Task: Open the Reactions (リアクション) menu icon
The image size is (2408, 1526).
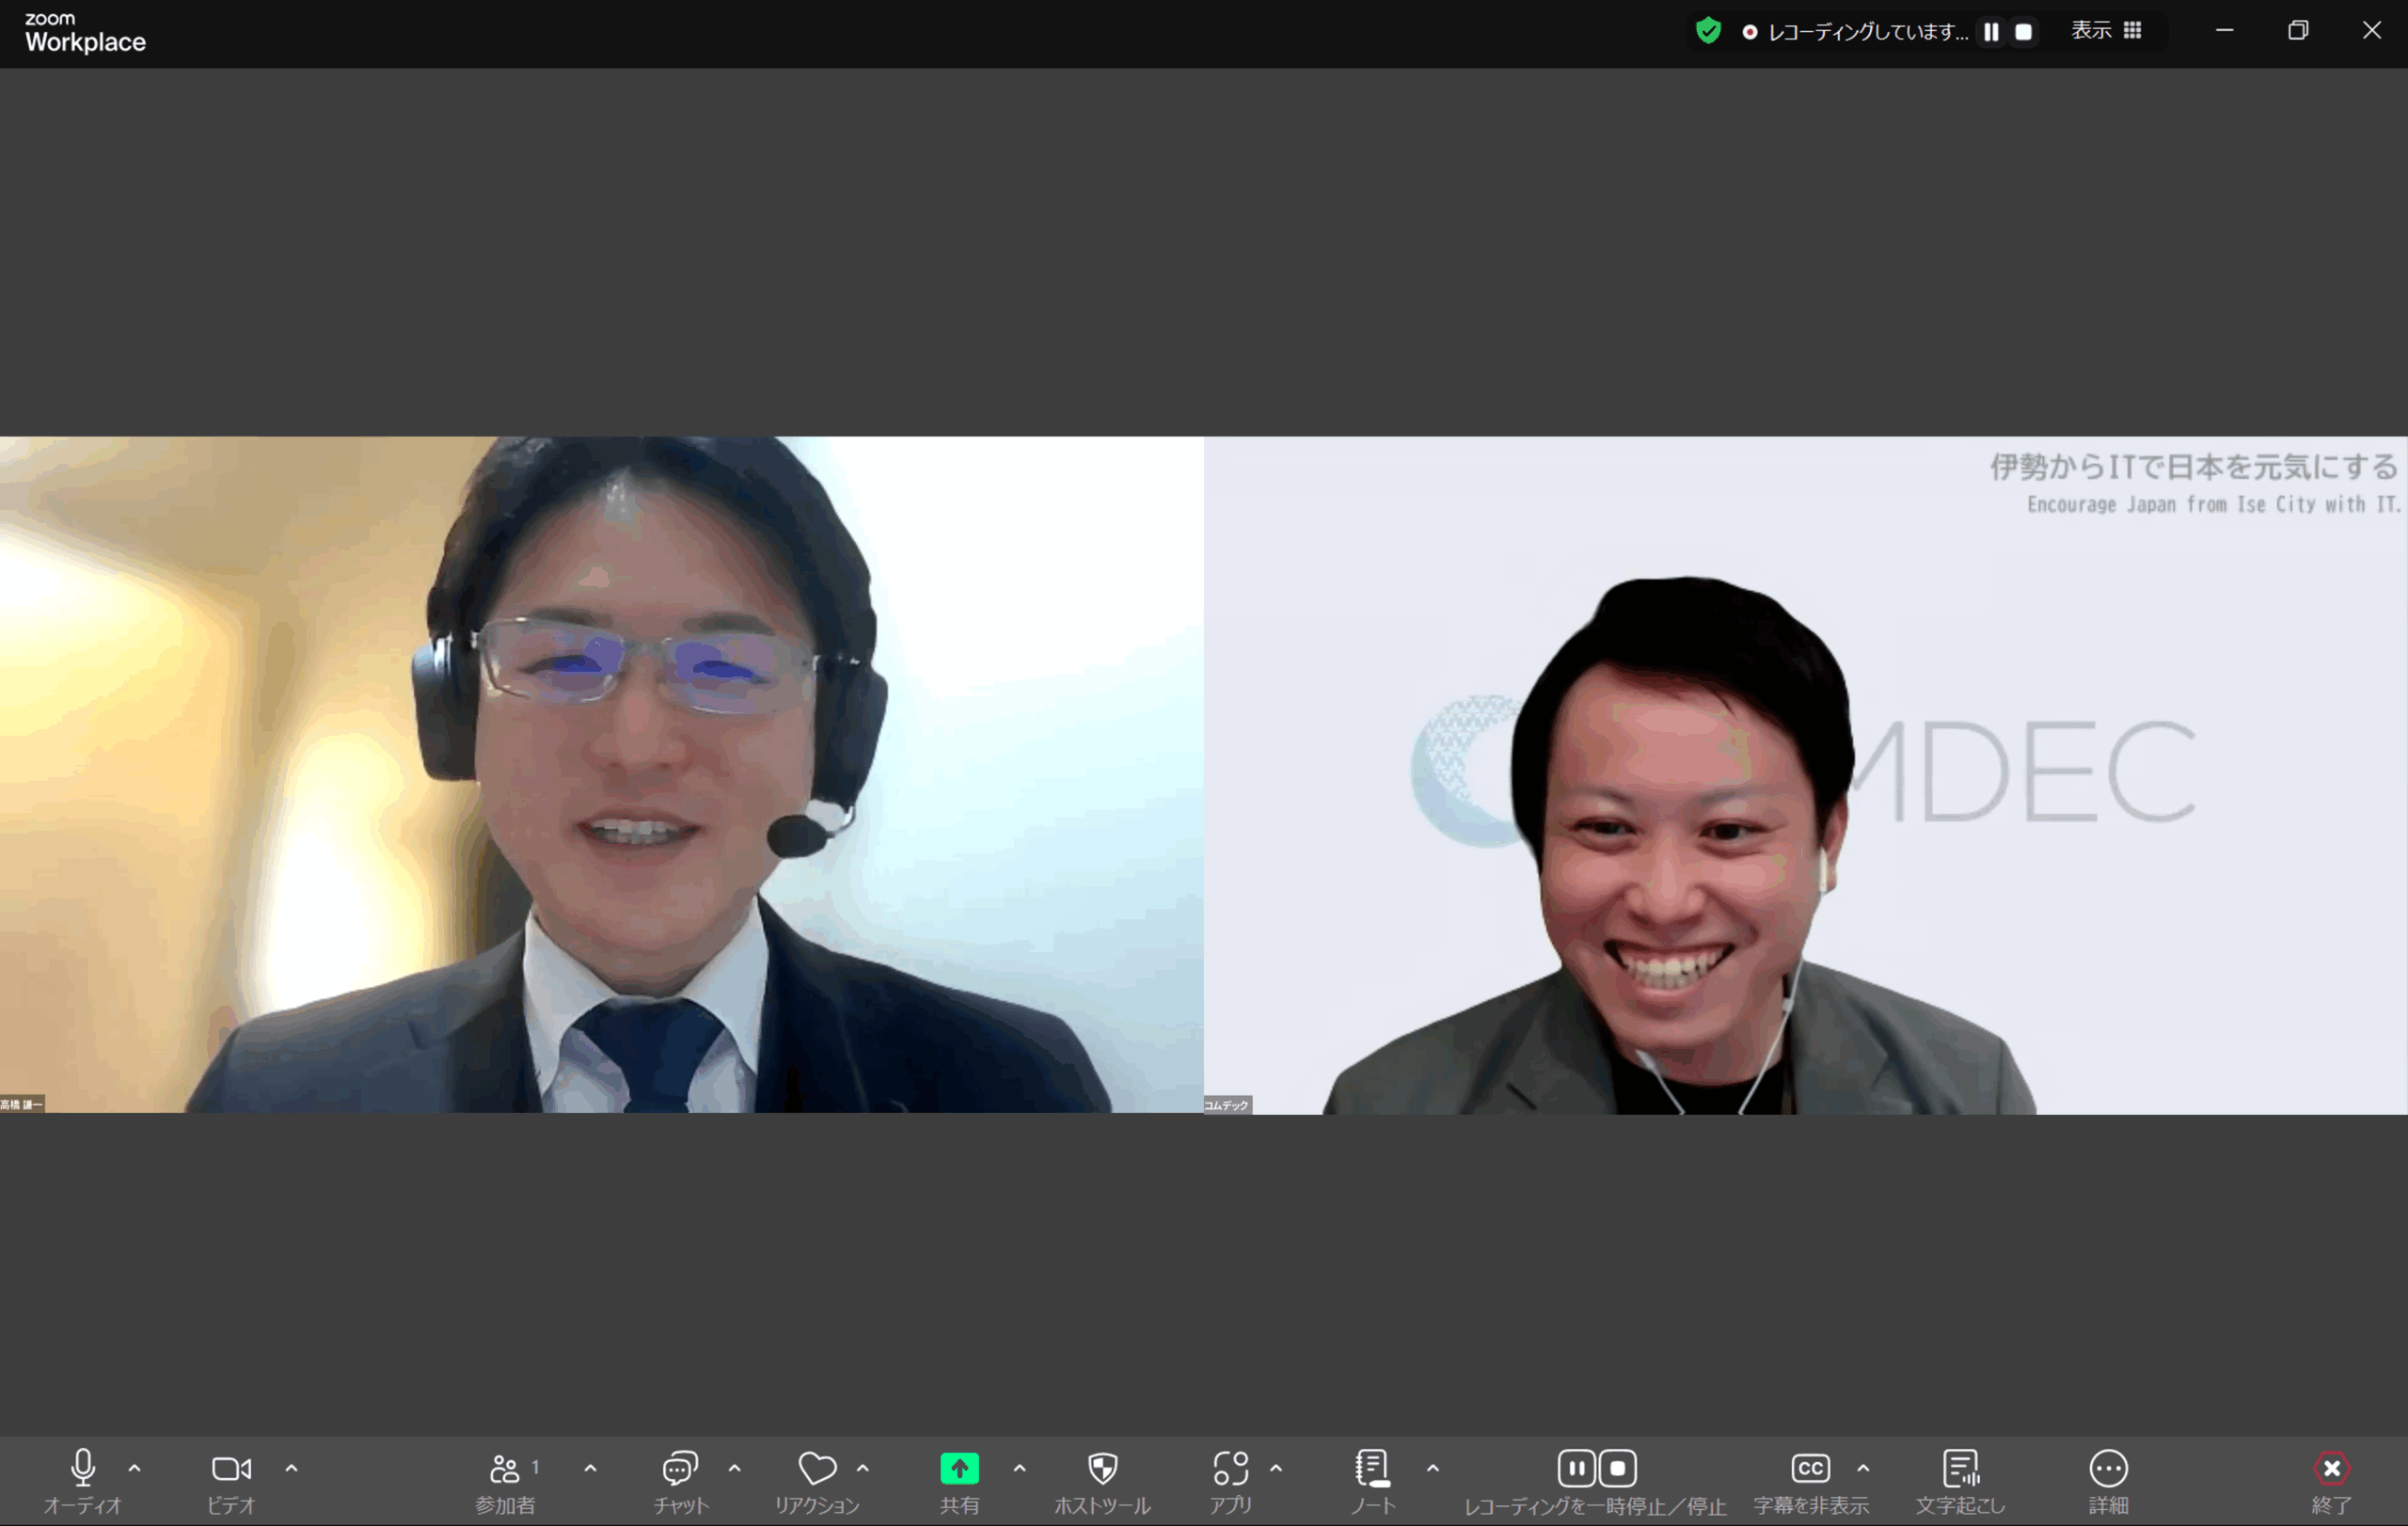Action: (x=817, y=1468)
